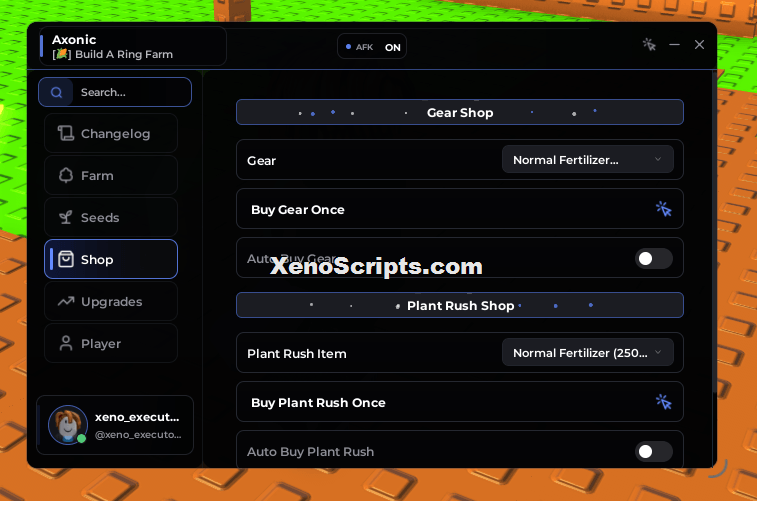Click the content panel scrollbar
Screen dimensions: 757x531
[x=714, y=232]
